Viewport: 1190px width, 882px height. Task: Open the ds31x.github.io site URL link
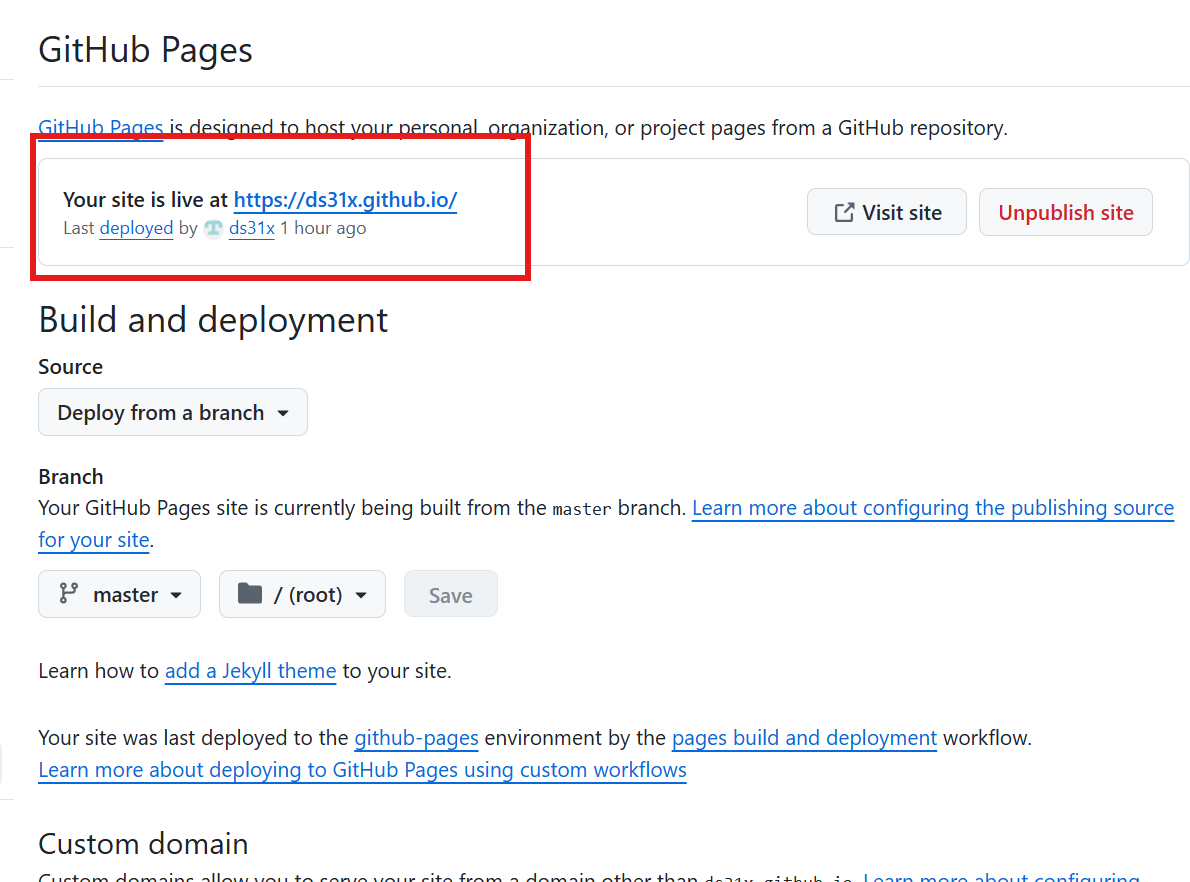point(345,200)
